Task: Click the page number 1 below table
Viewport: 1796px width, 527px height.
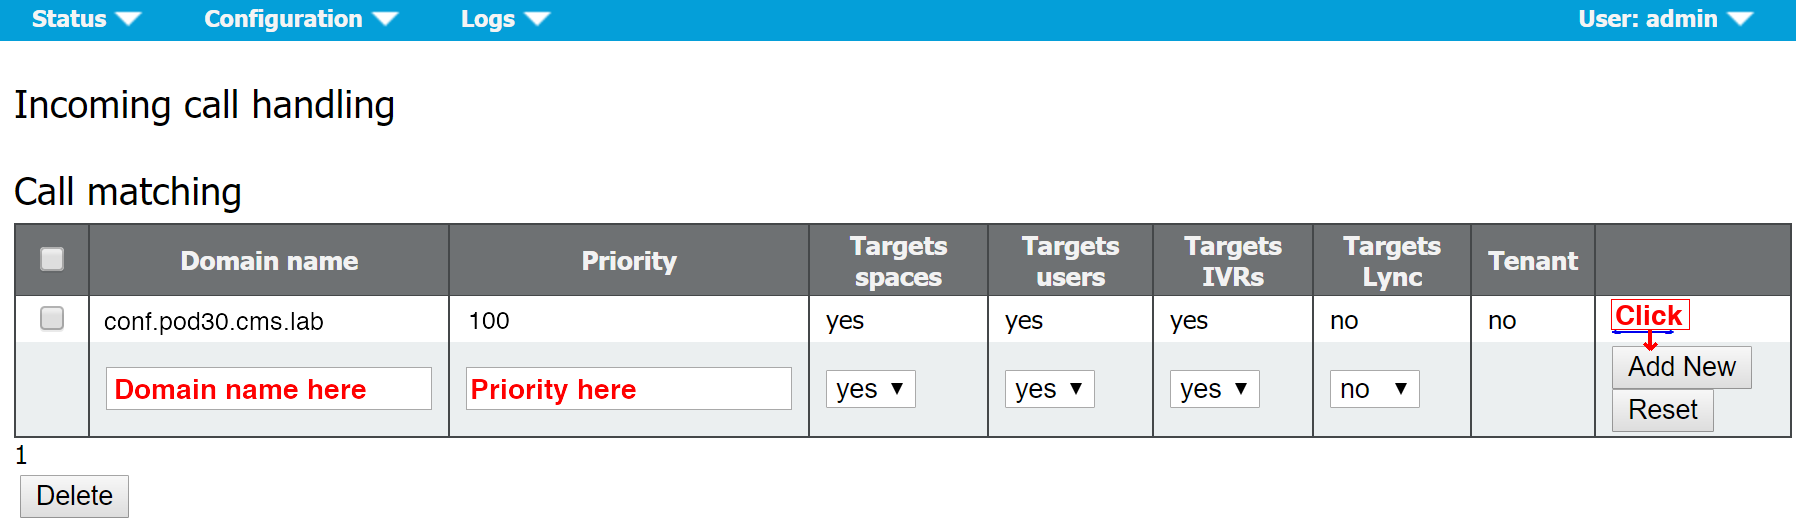Action: click(x=21, y=456)
